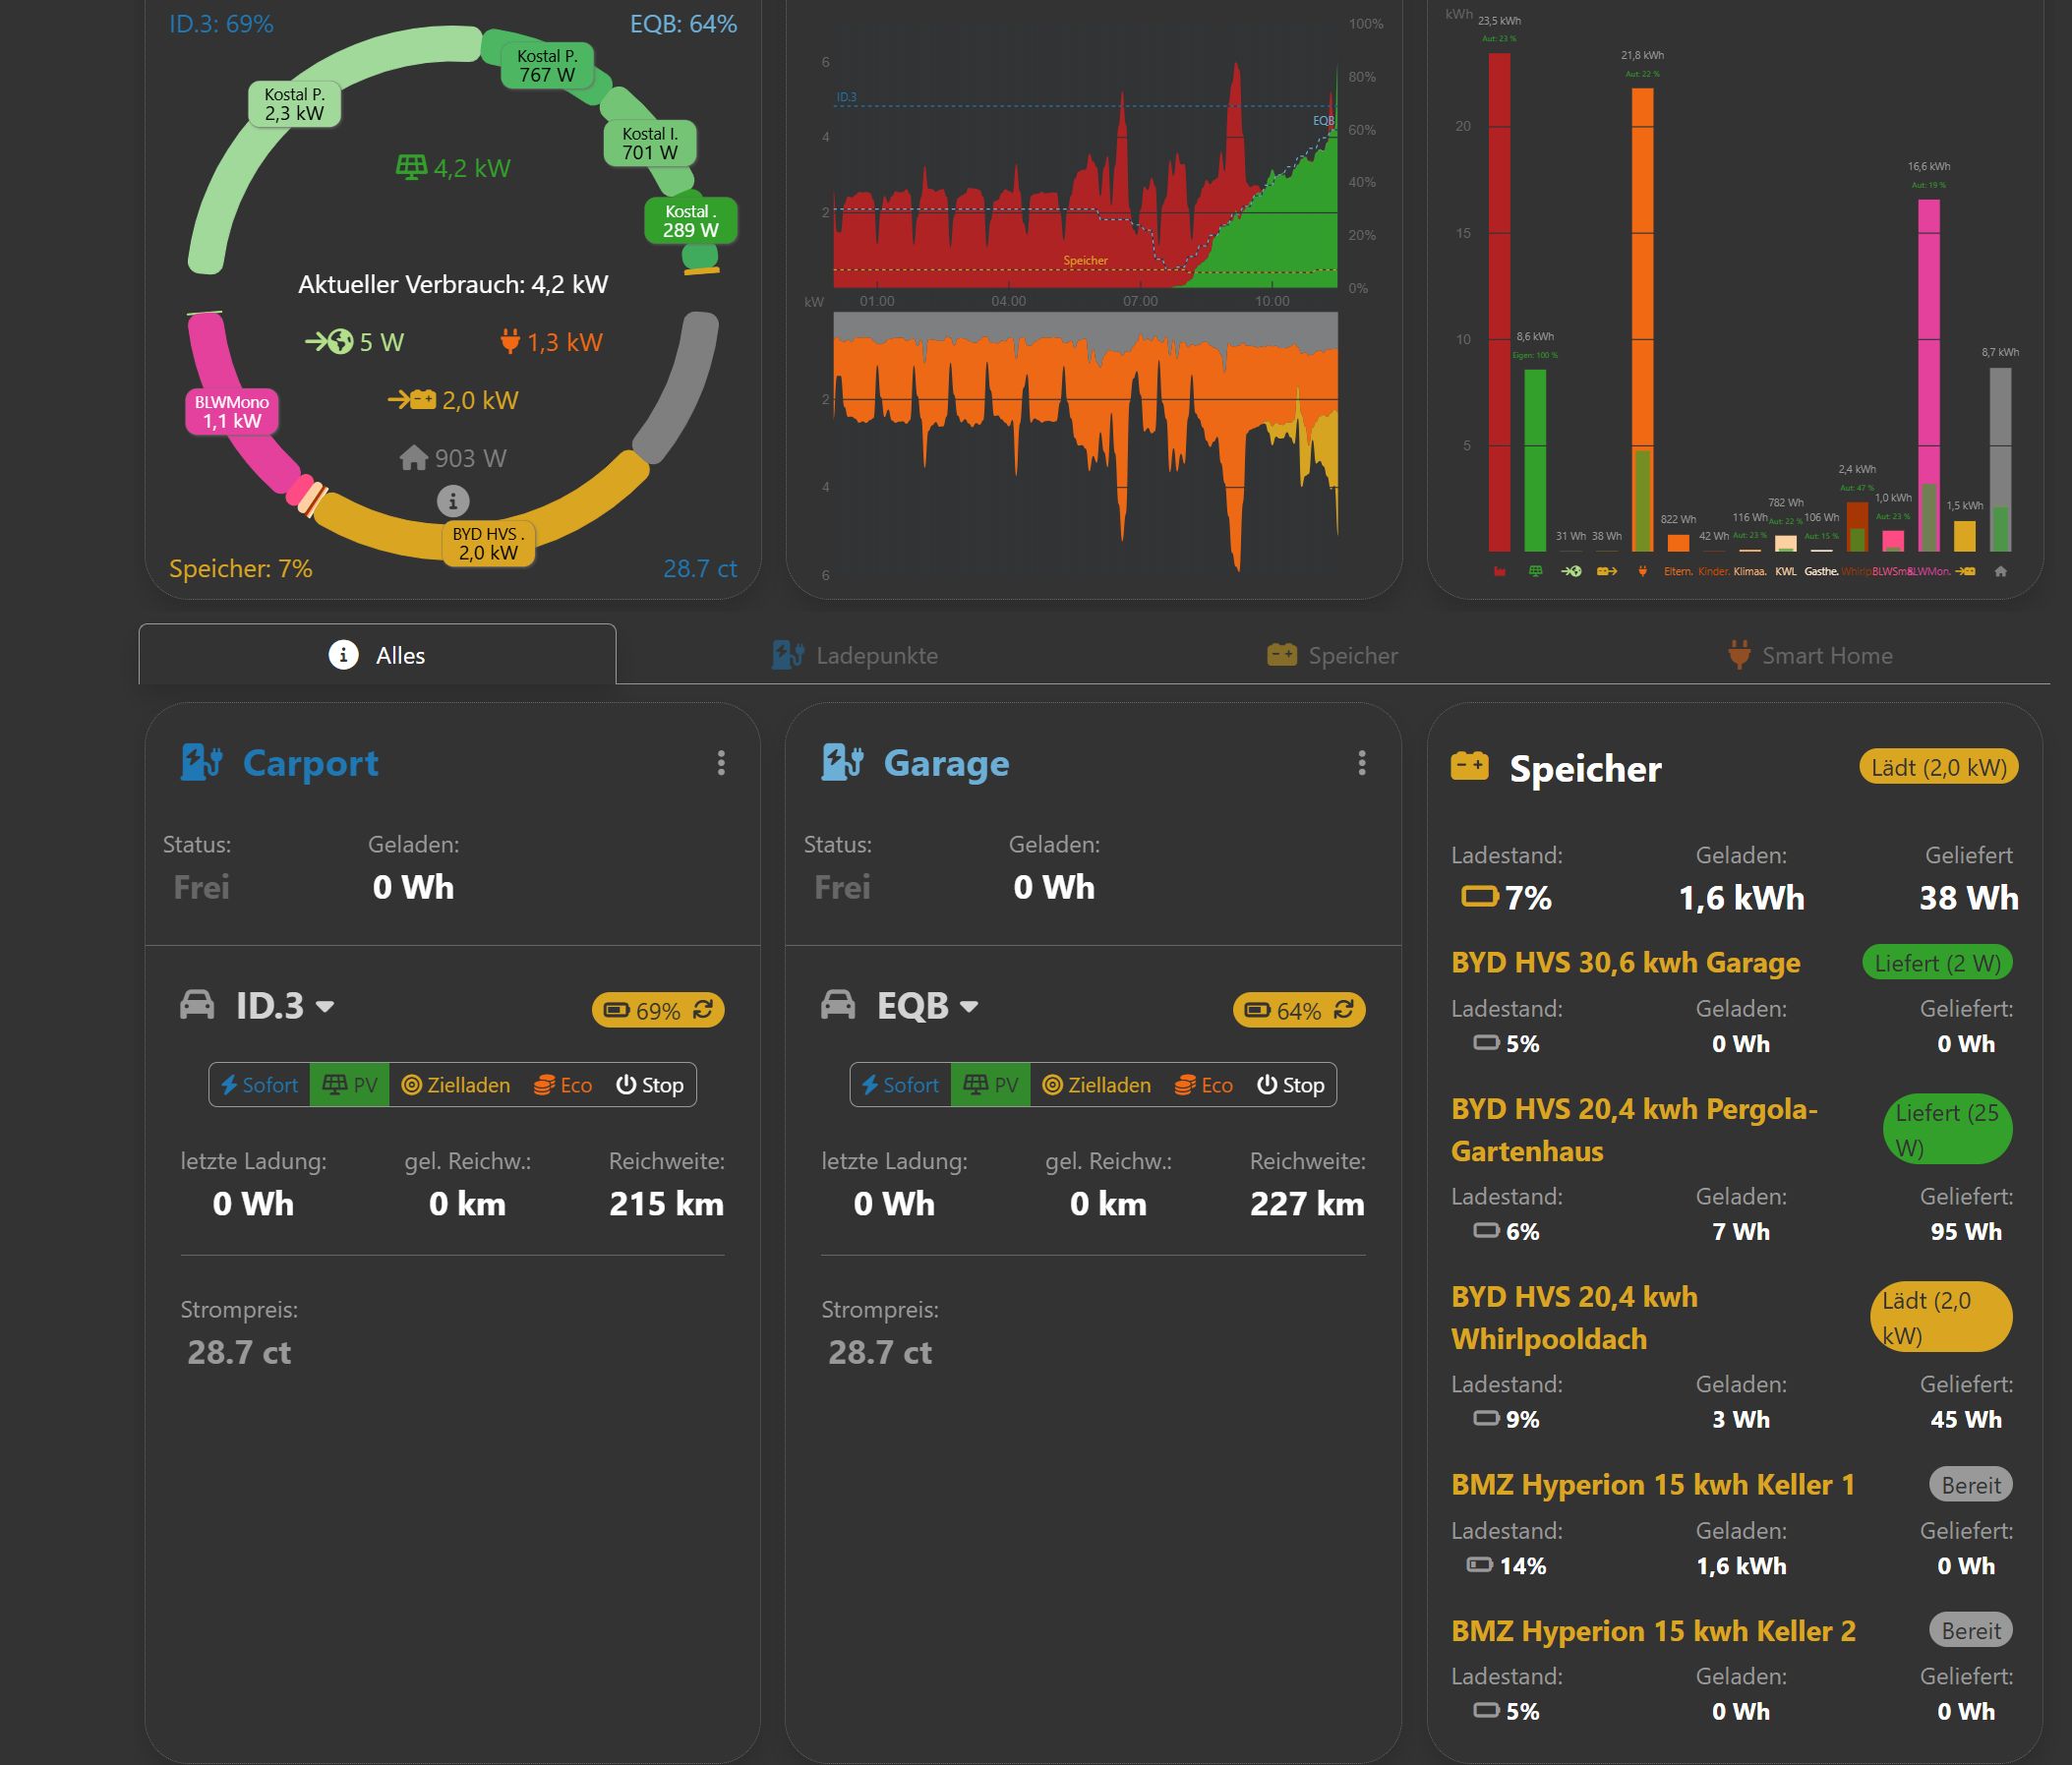
Task: Refresh EQB 64% charge badge
Action: tap(1344, 1009)
